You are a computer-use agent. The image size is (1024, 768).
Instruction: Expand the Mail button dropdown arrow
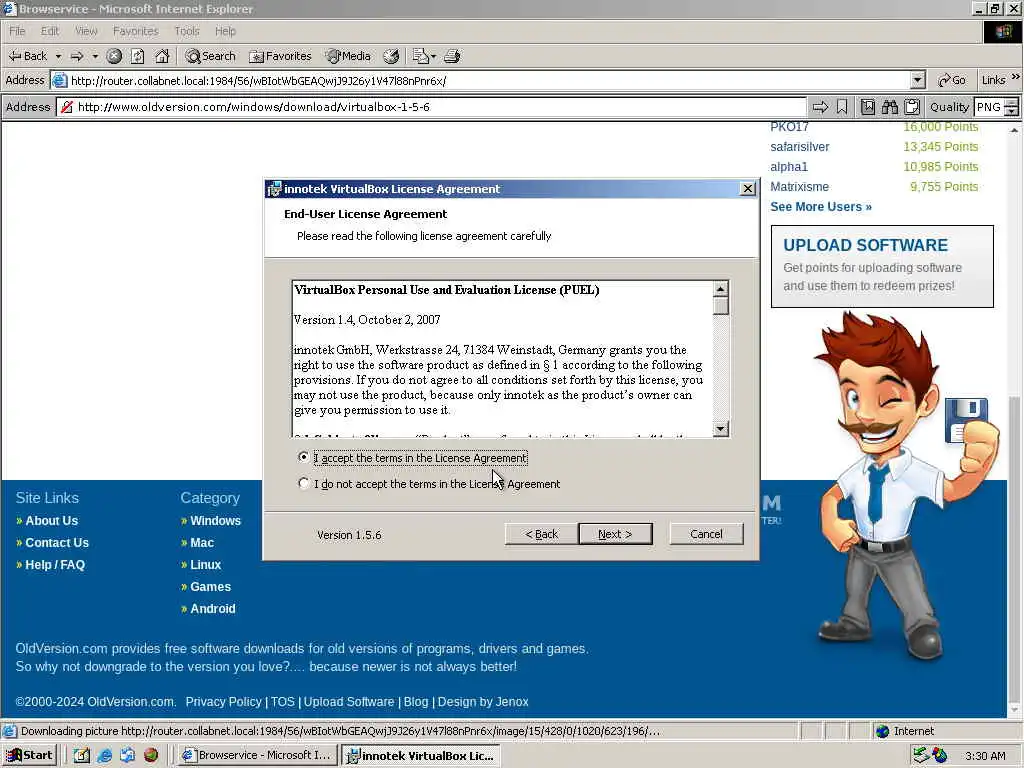pos(434,56)
